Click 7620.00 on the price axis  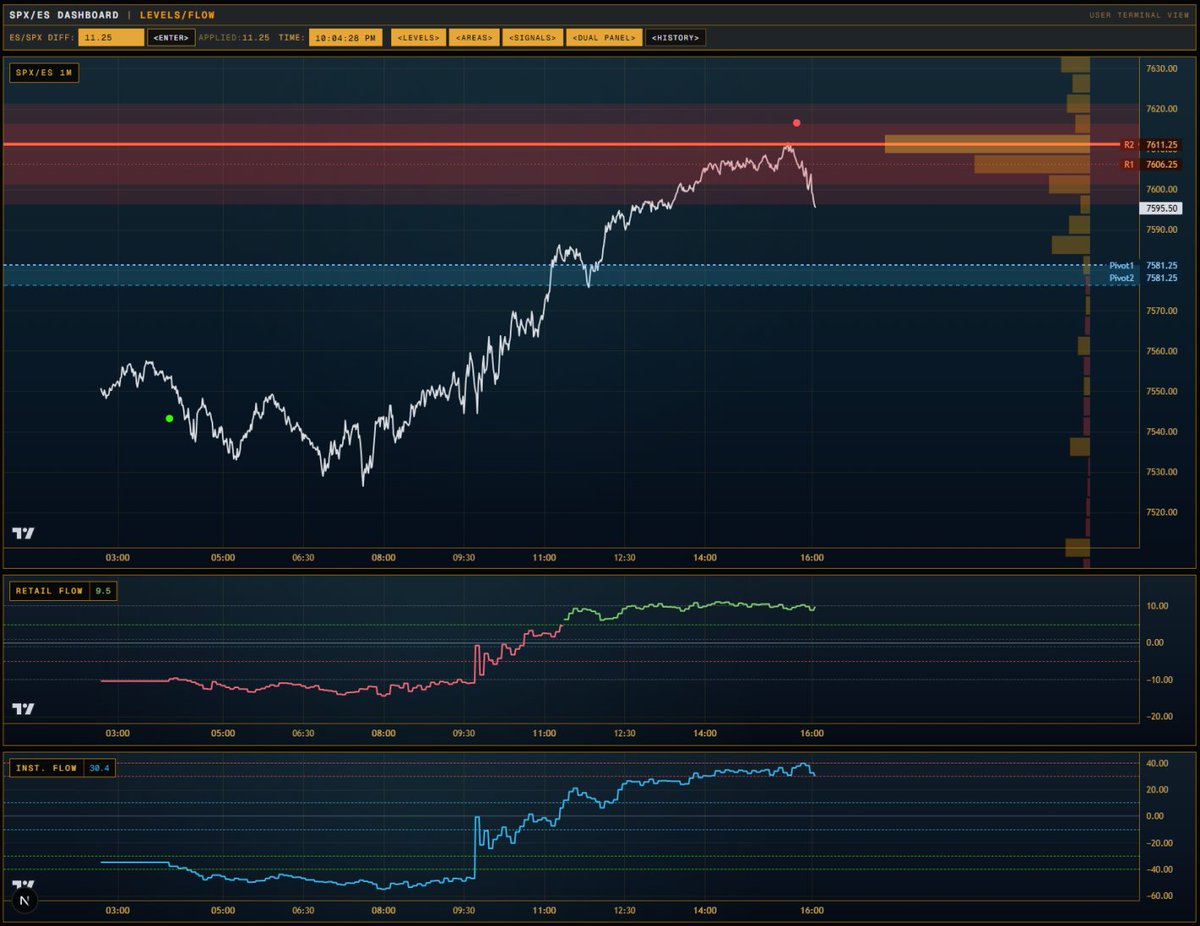pyautogui.click(x=1163, y=108)
